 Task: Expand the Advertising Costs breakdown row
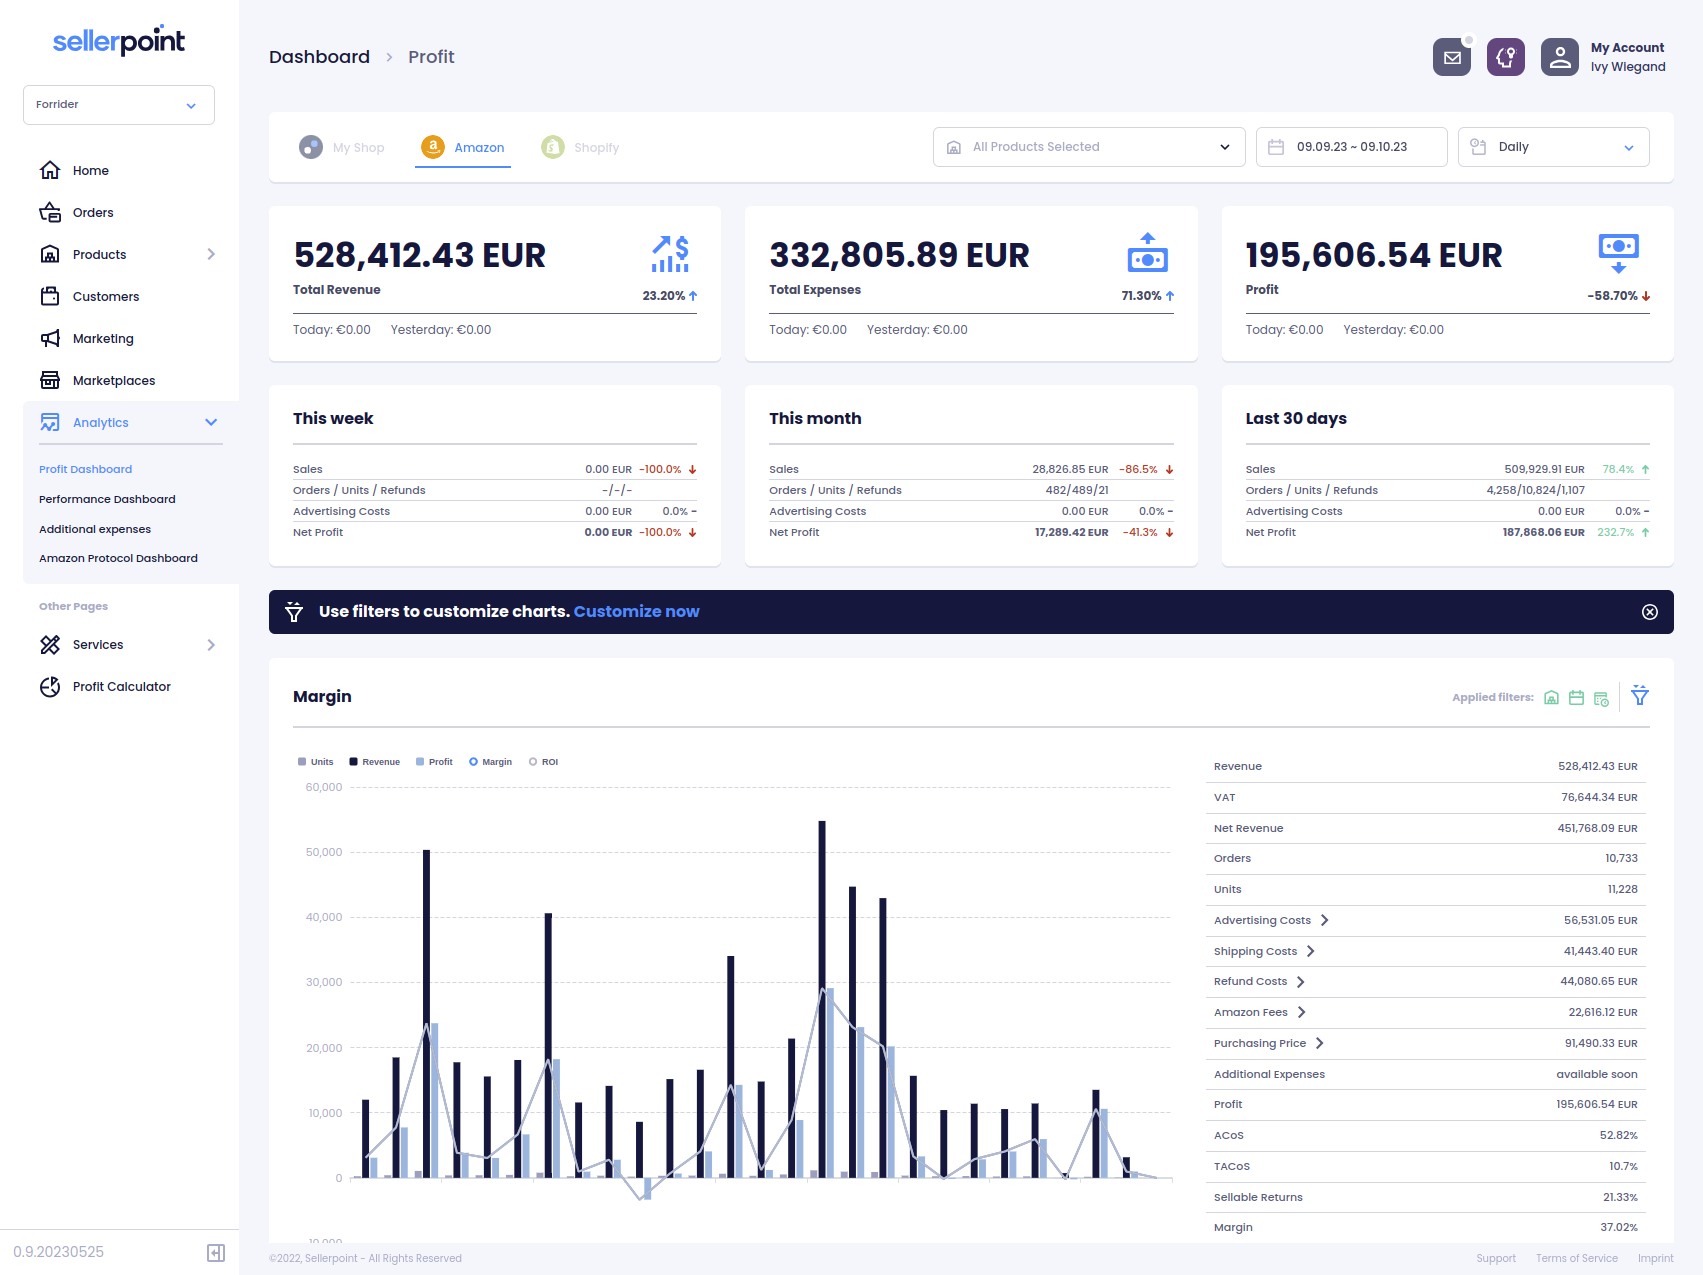click(1324, 920)
